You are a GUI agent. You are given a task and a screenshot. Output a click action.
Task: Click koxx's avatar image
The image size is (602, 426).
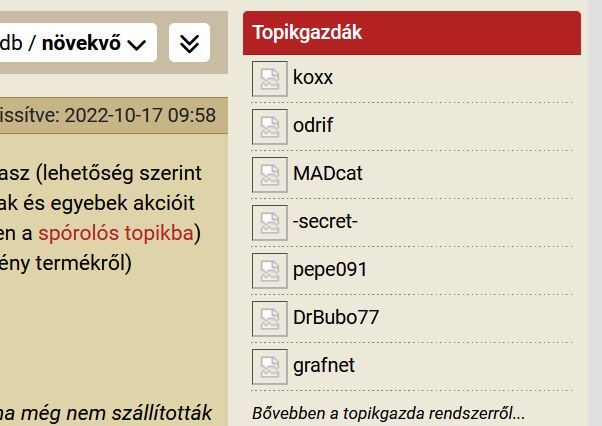(x=269, y=78)
